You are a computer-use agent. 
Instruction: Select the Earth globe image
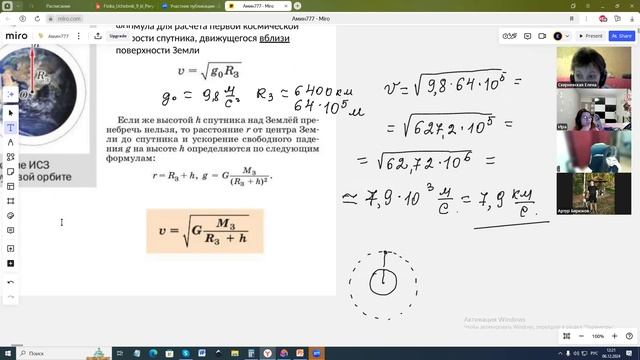coord(38,91)
